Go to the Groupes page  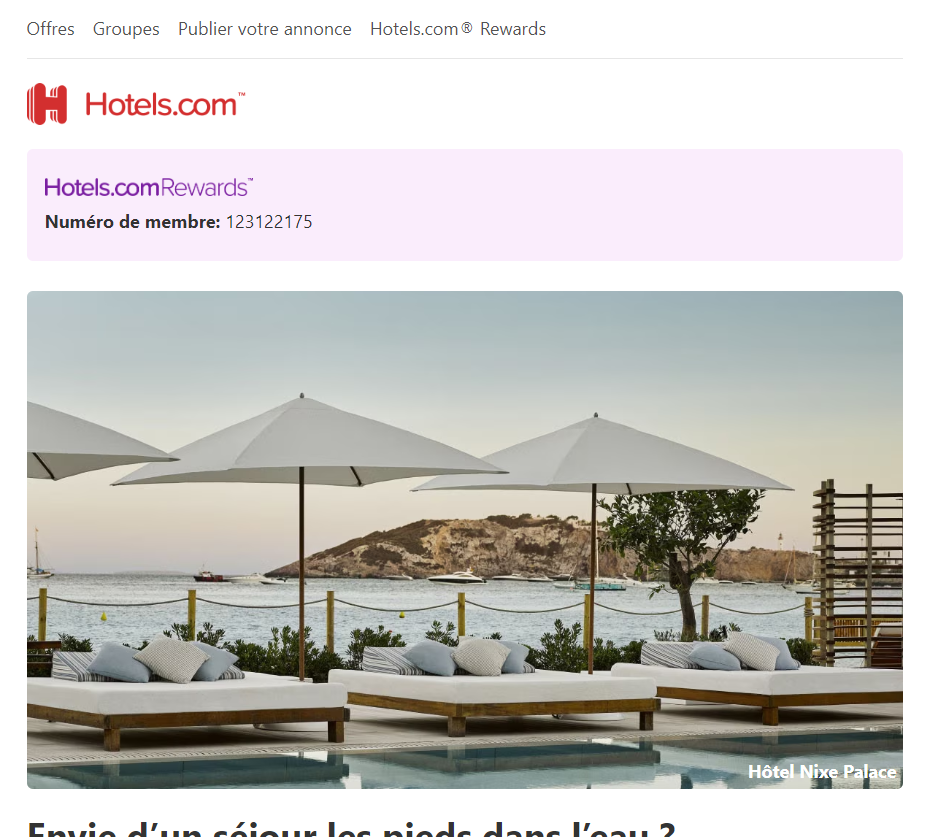(x=126, y=29)
